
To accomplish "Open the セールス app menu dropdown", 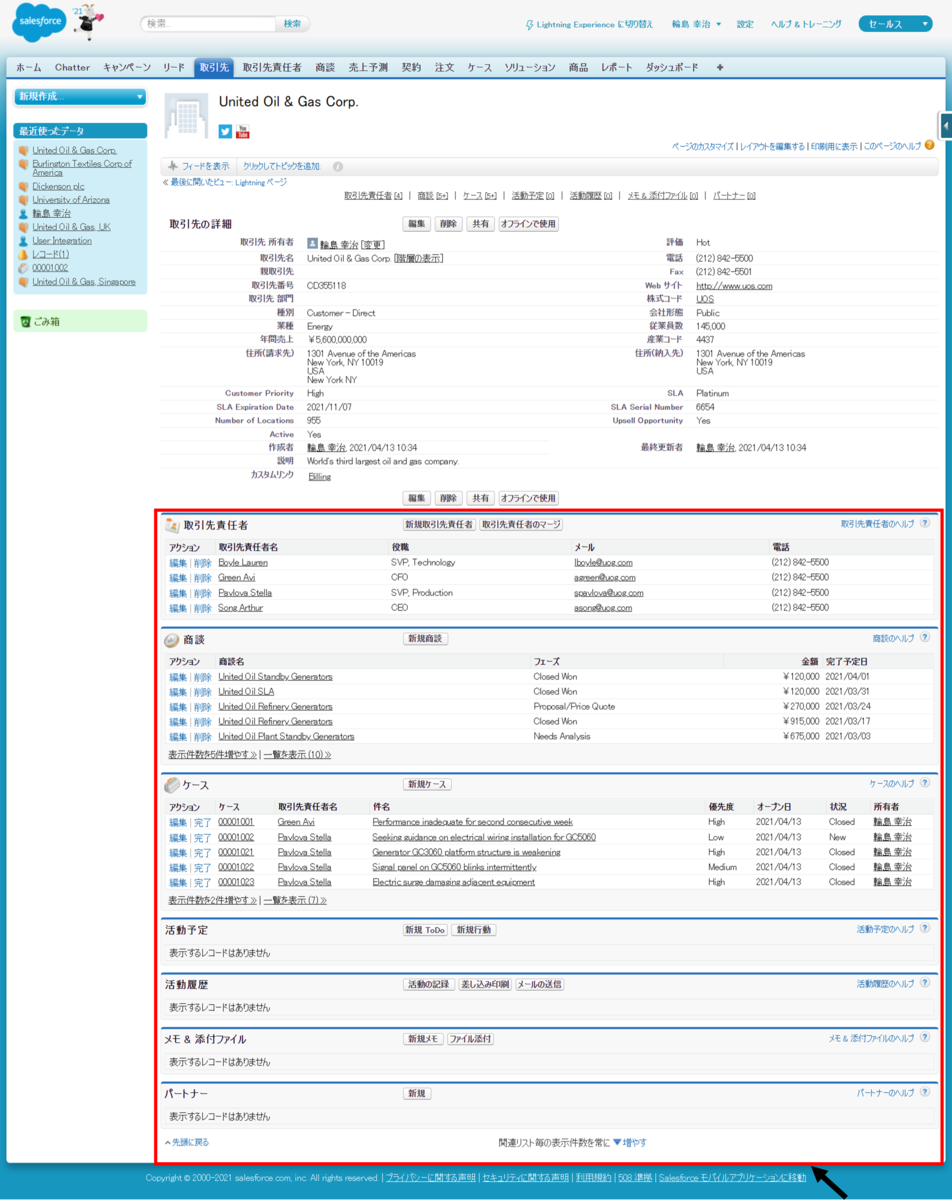I will tap(895, 24).
